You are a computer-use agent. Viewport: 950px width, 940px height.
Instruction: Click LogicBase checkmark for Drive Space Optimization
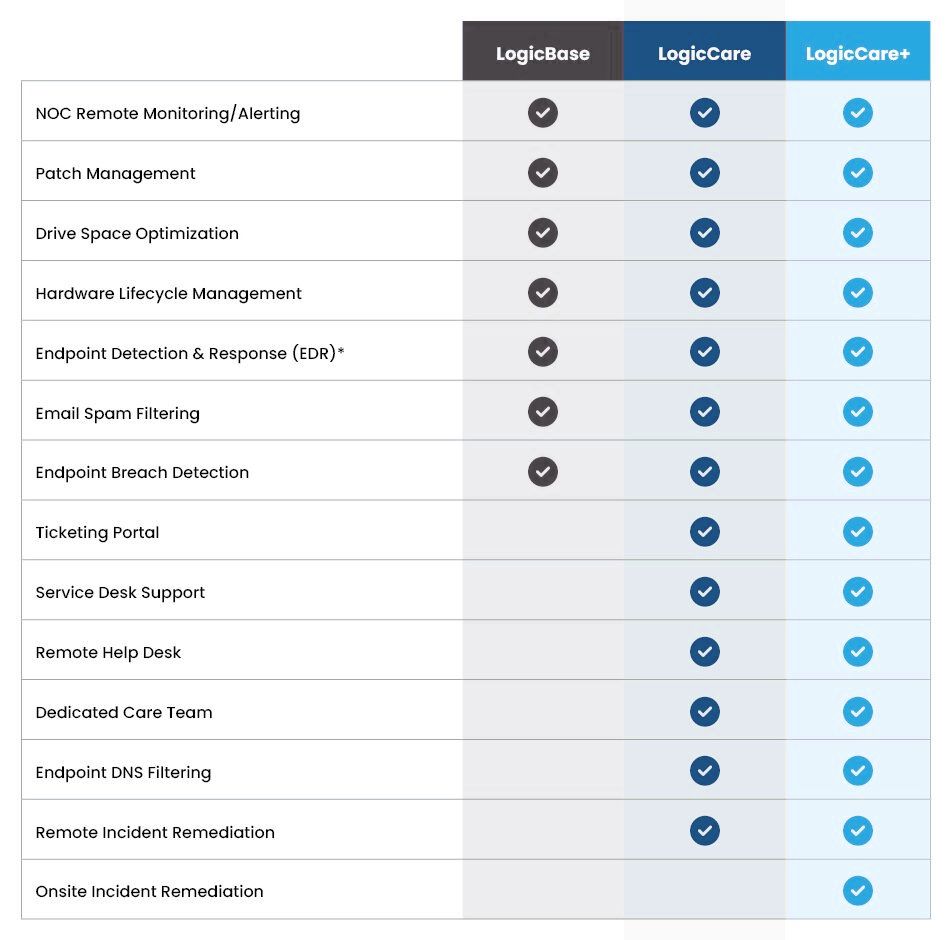click(543, 233)
